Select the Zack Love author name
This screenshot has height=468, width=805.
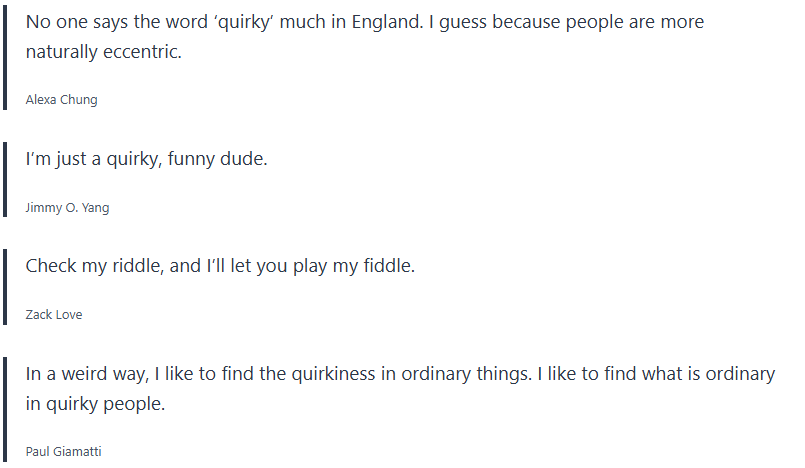54,315
